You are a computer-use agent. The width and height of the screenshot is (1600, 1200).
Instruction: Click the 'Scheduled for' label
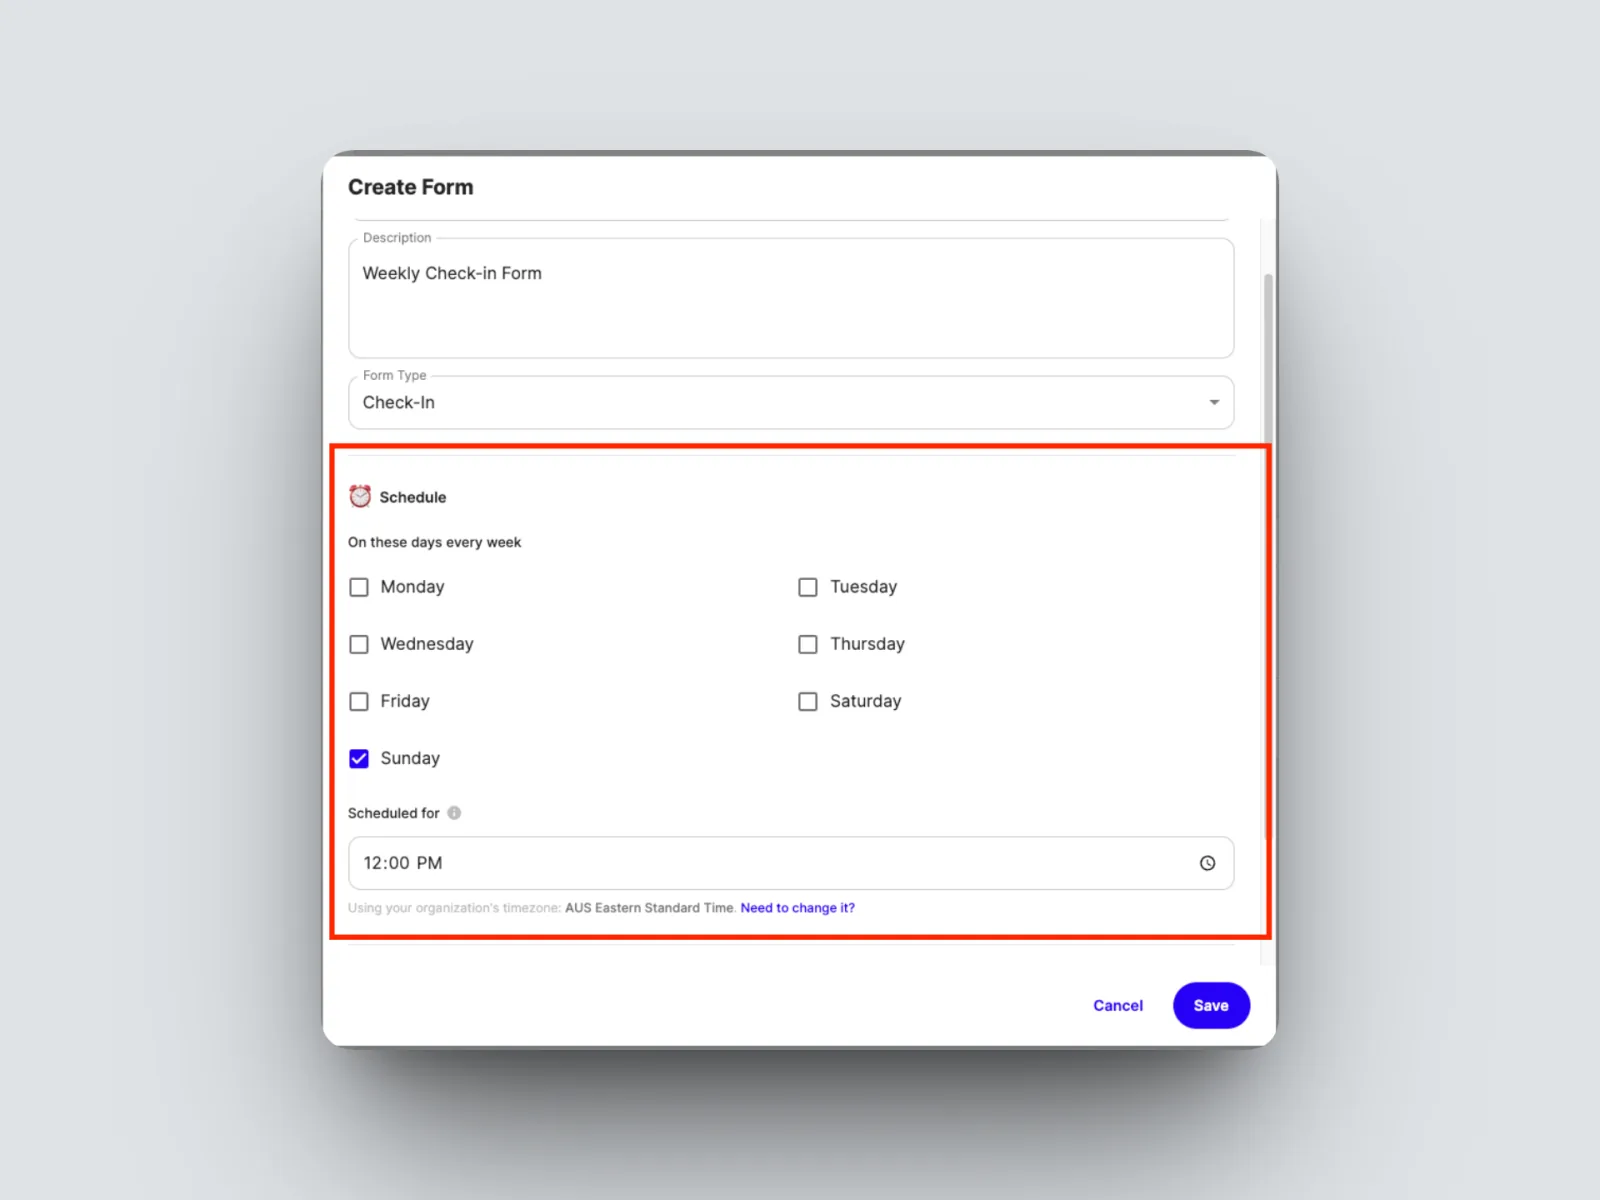pos(393,813)
